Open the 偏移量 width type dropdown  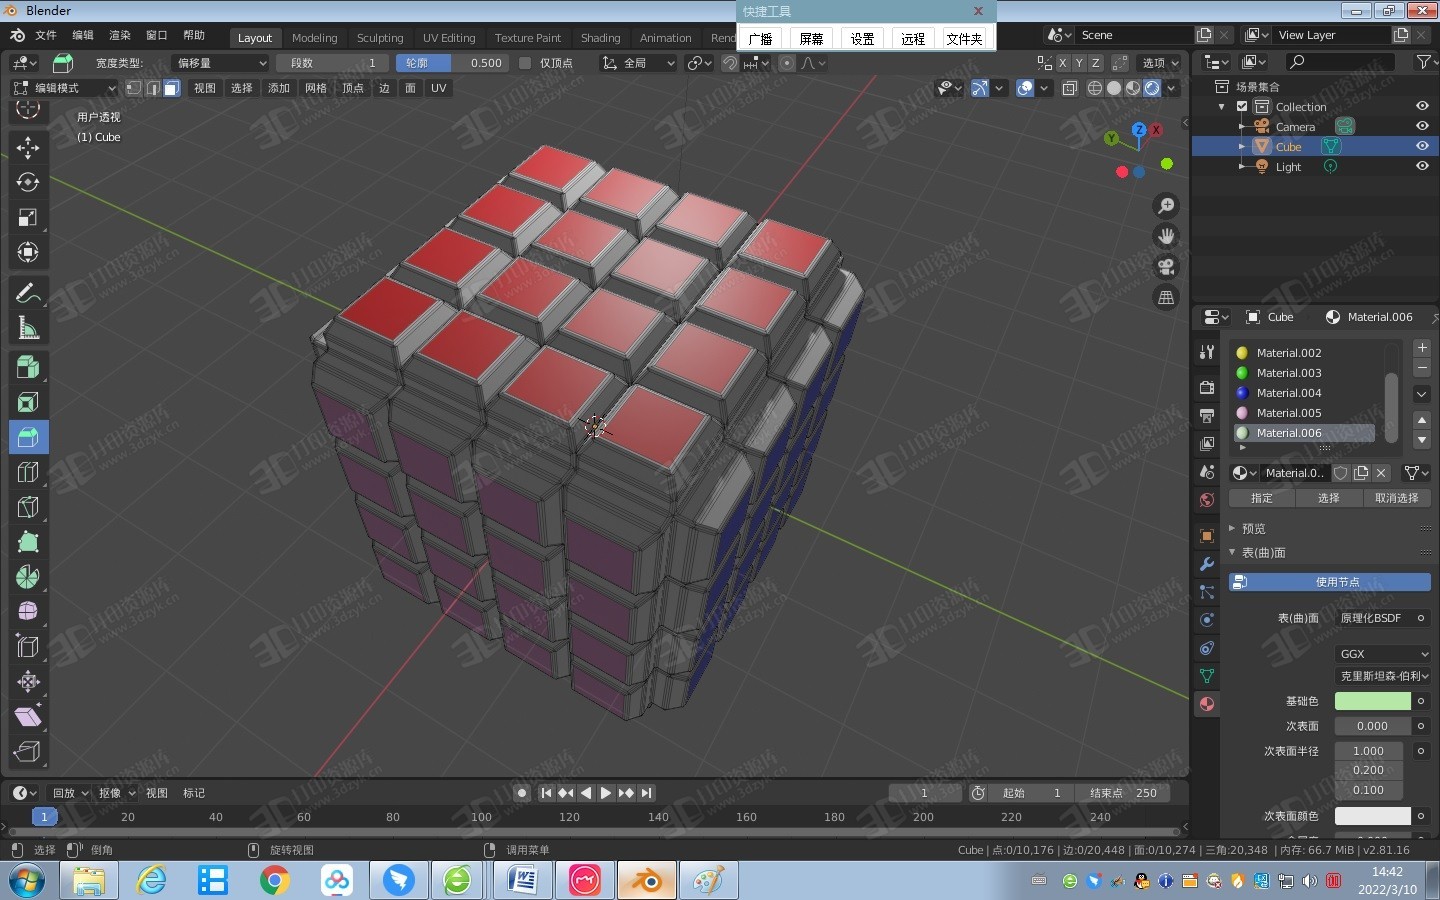click(x=220, y=63)
